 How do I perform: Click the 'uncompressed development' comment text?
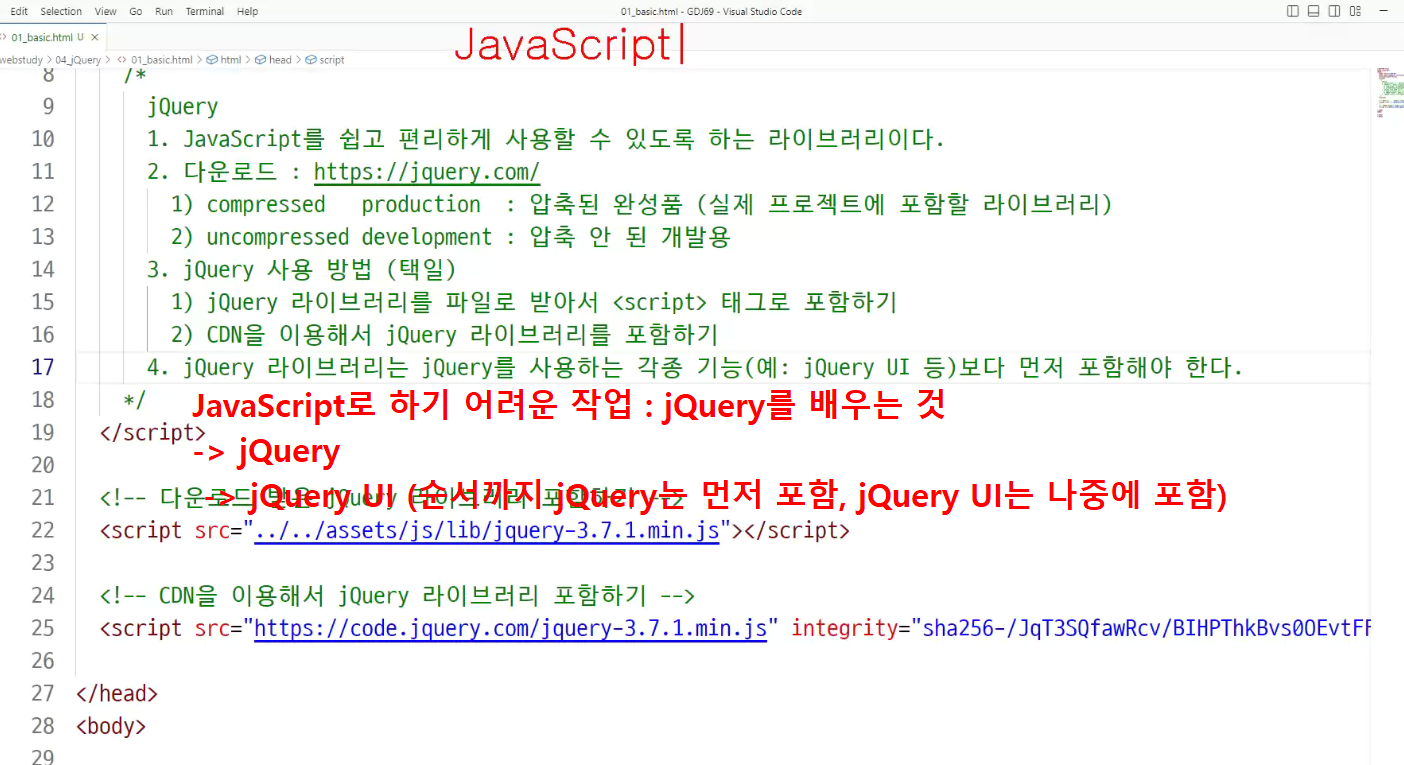[350, 237]
